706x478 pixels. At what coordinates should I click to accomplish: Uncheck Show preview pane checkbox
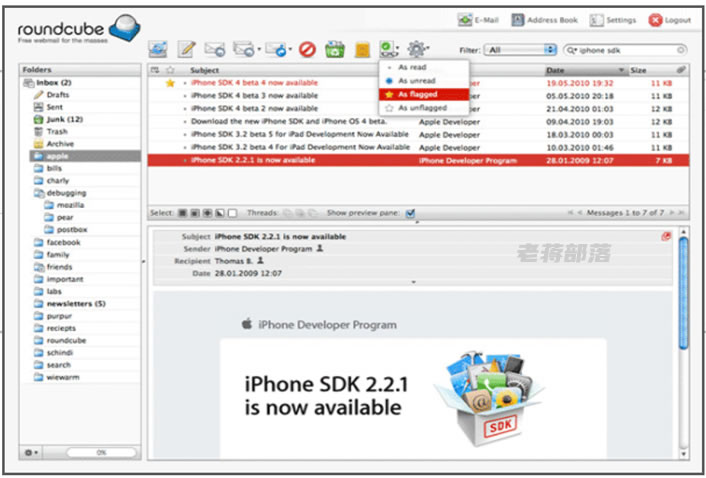tap(410, 213)
